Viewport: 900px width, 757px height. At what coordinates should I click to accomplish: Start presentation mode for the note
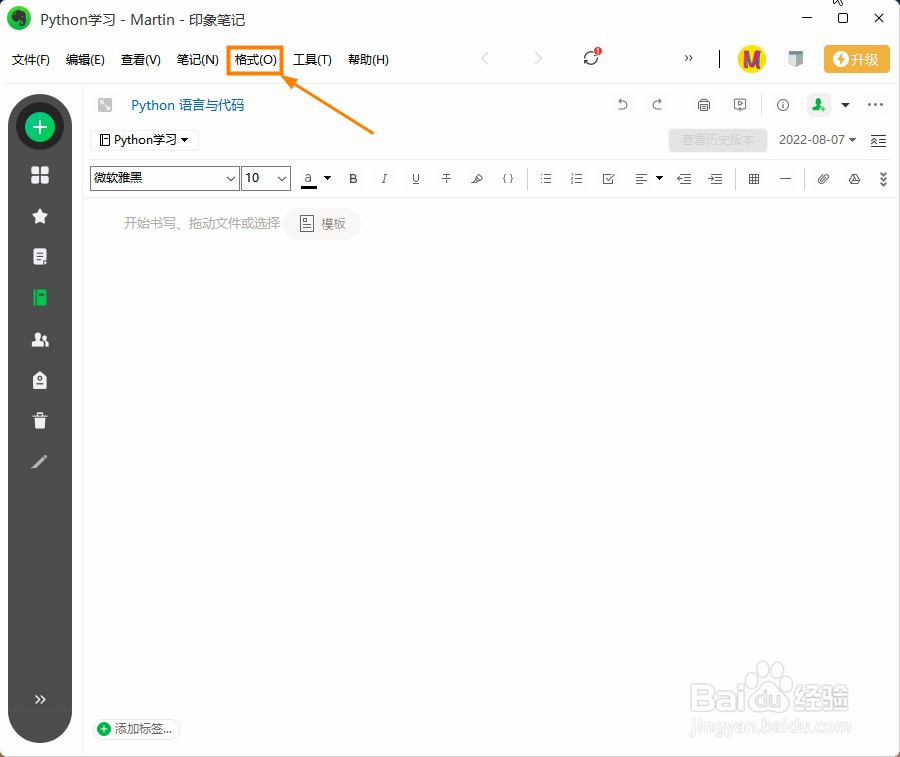coord(740,104)
